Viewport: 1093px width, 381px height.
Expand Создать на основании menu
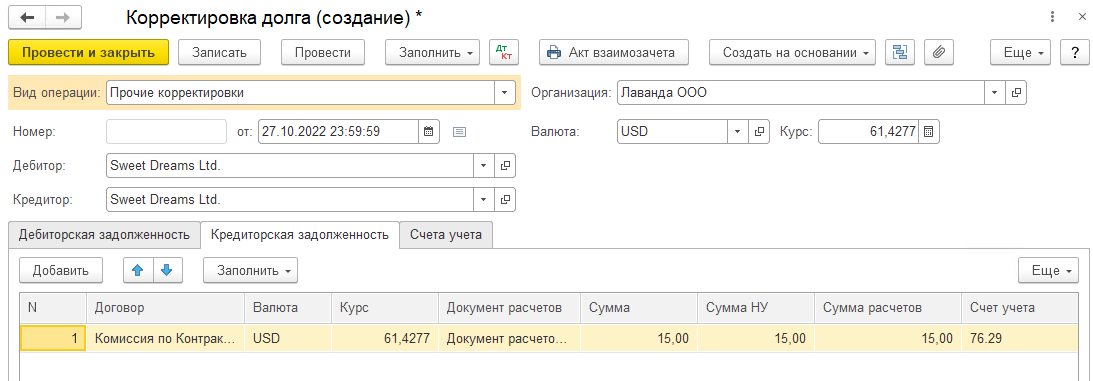(x=793, y=52)
